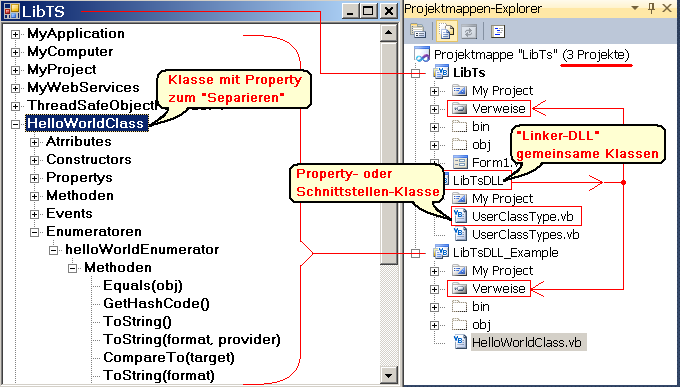Click the Form1 file icon under LibTs
The image size is (680, 387).
coord(459,163)
